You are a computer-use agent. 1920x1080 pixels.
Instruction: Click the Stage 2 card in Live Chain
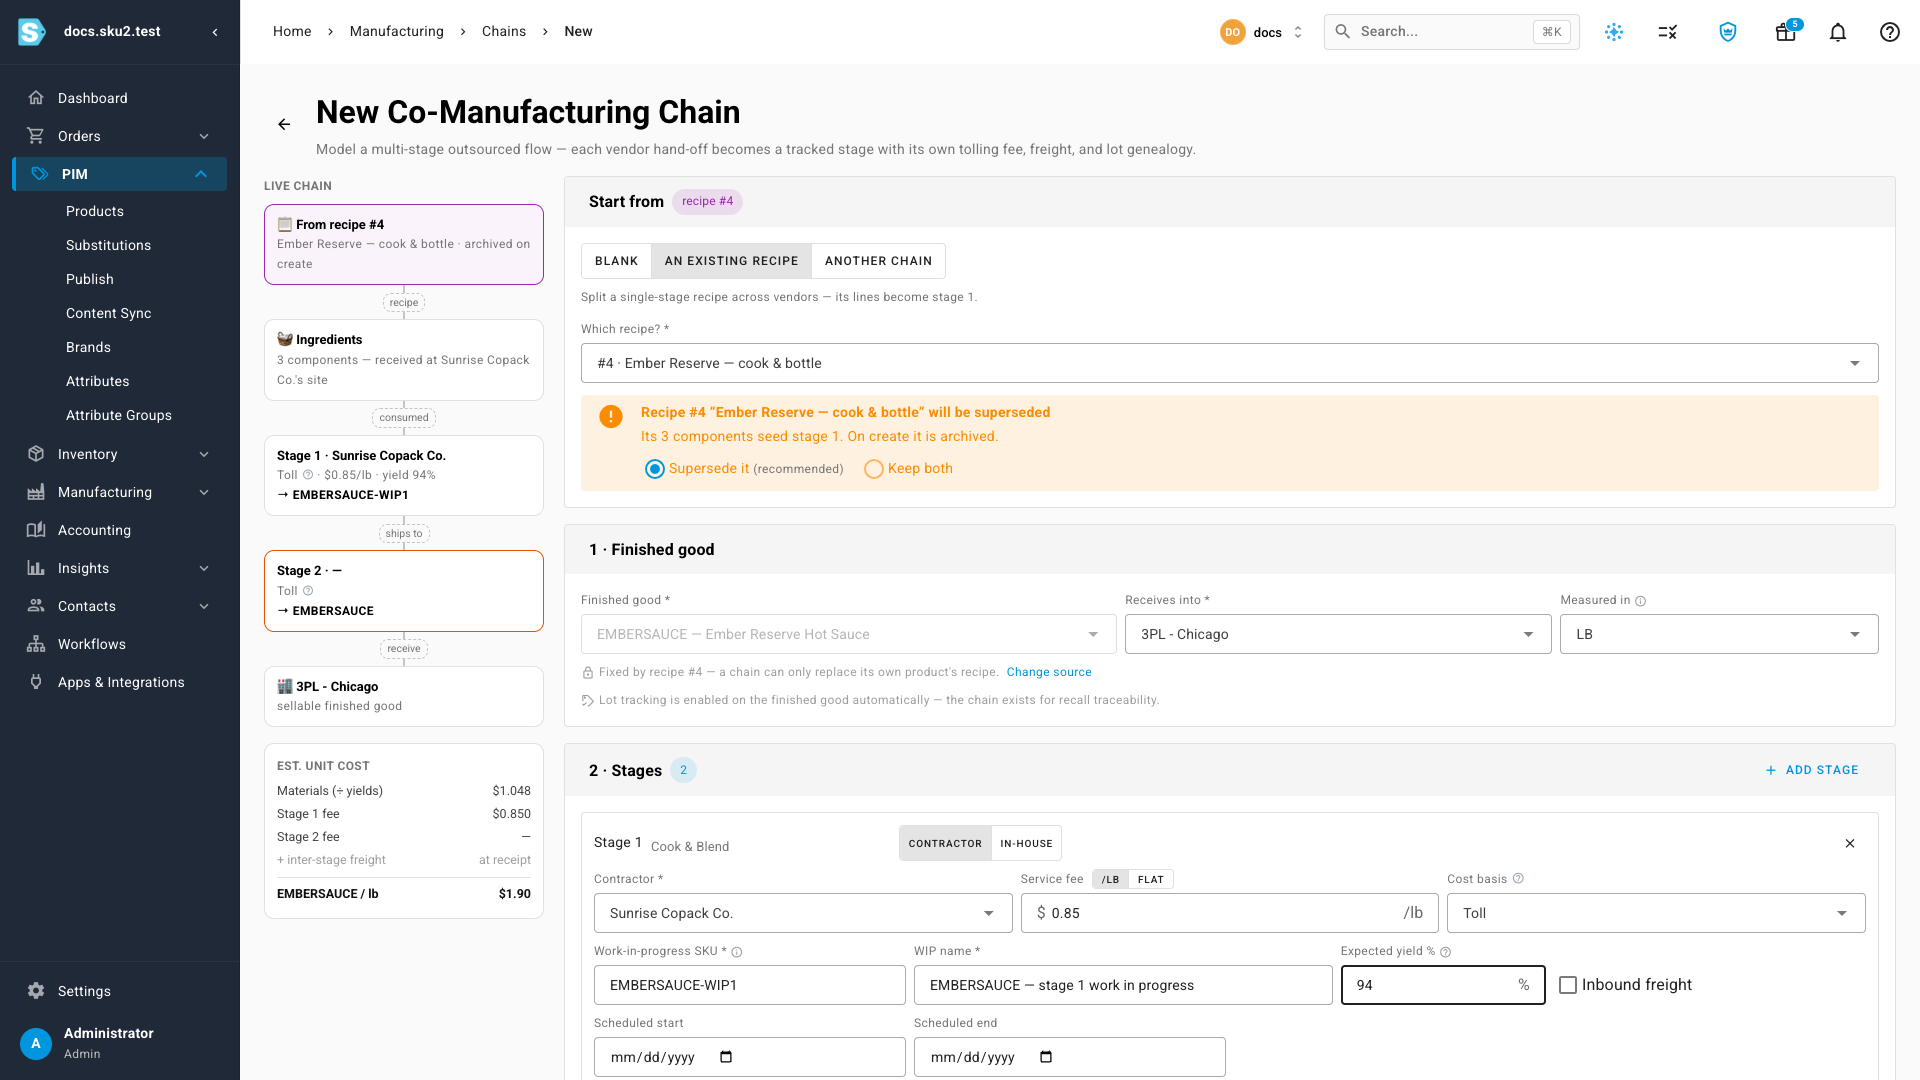coord(404,591)
